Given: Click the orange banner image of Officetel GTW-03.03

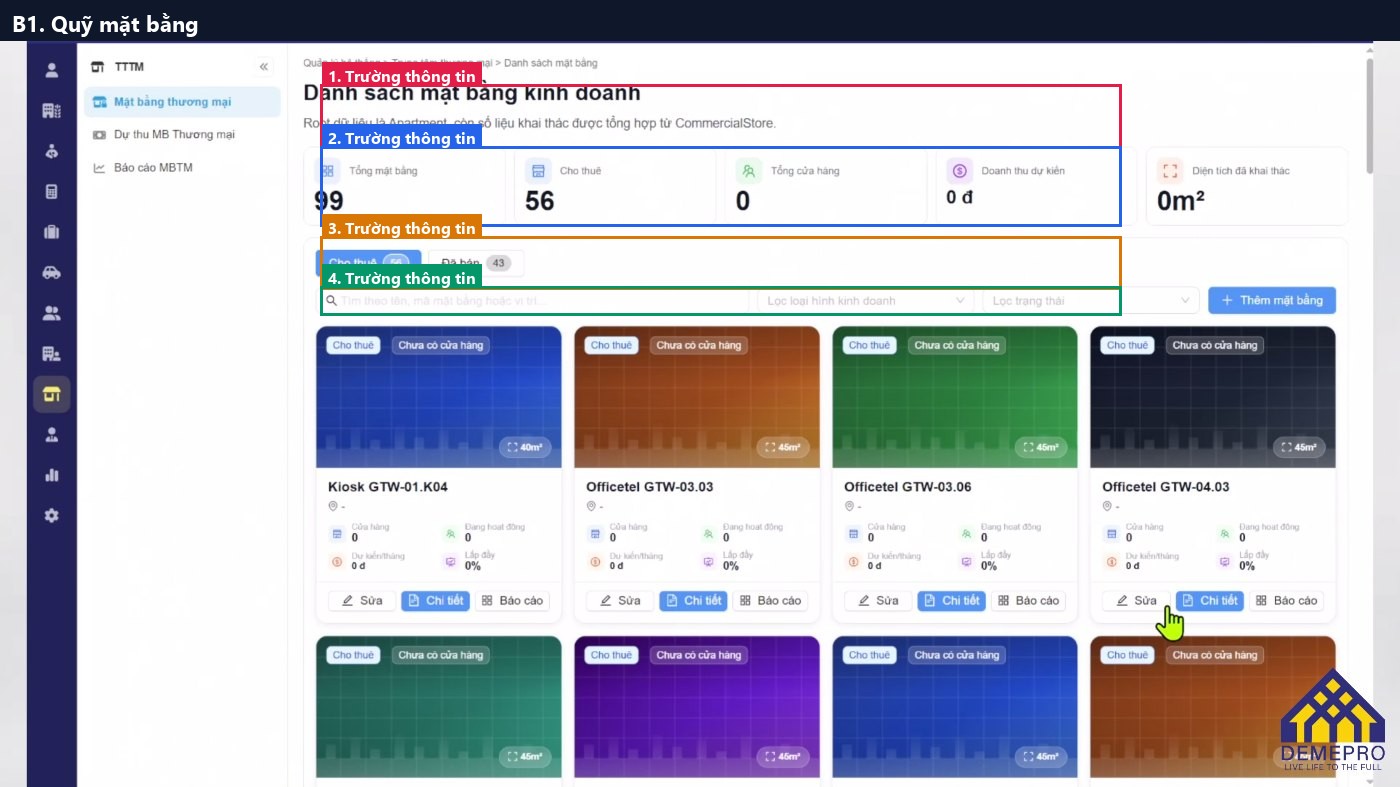Looking at the screenshot, I should pos(696,397).
